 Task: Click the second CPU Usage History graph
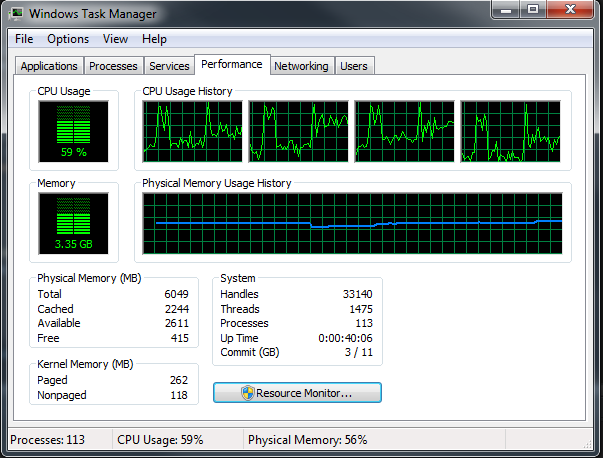(x=297, y=132)
